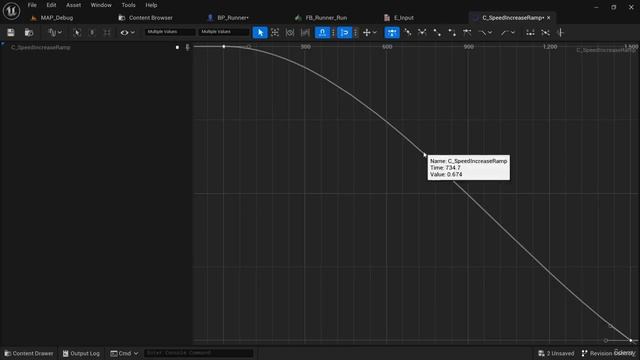Open the Window menu

coord(101,5)
